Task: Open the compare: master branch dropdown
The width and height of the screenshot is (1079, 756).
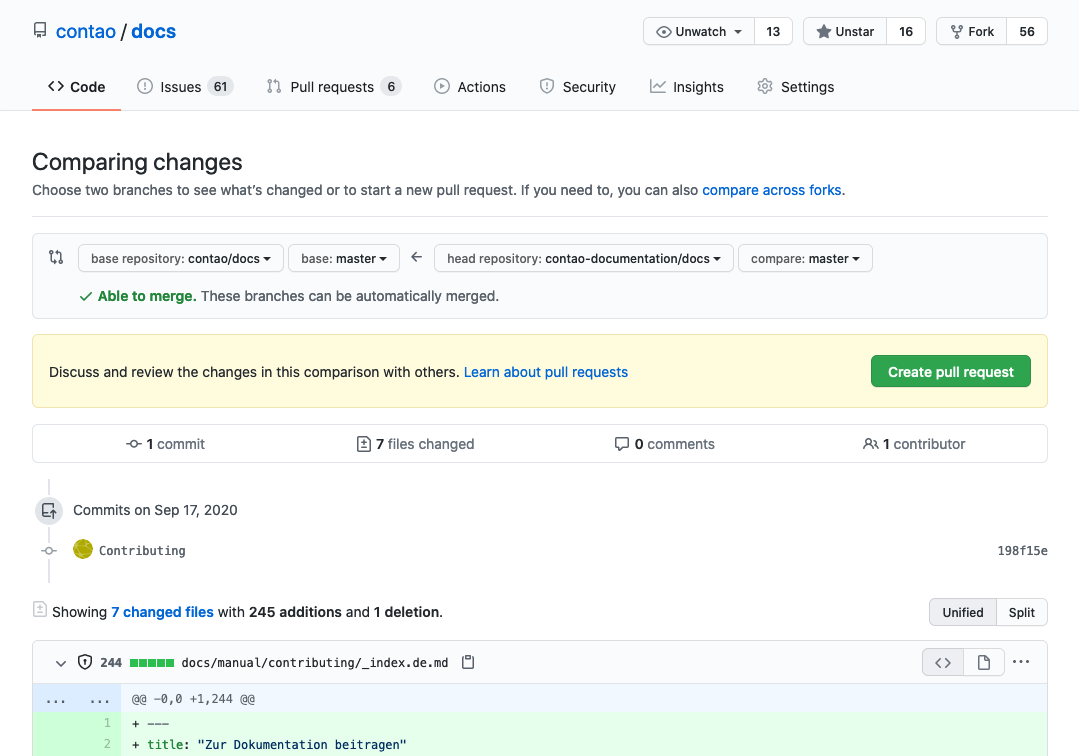Action: (804, 259)
